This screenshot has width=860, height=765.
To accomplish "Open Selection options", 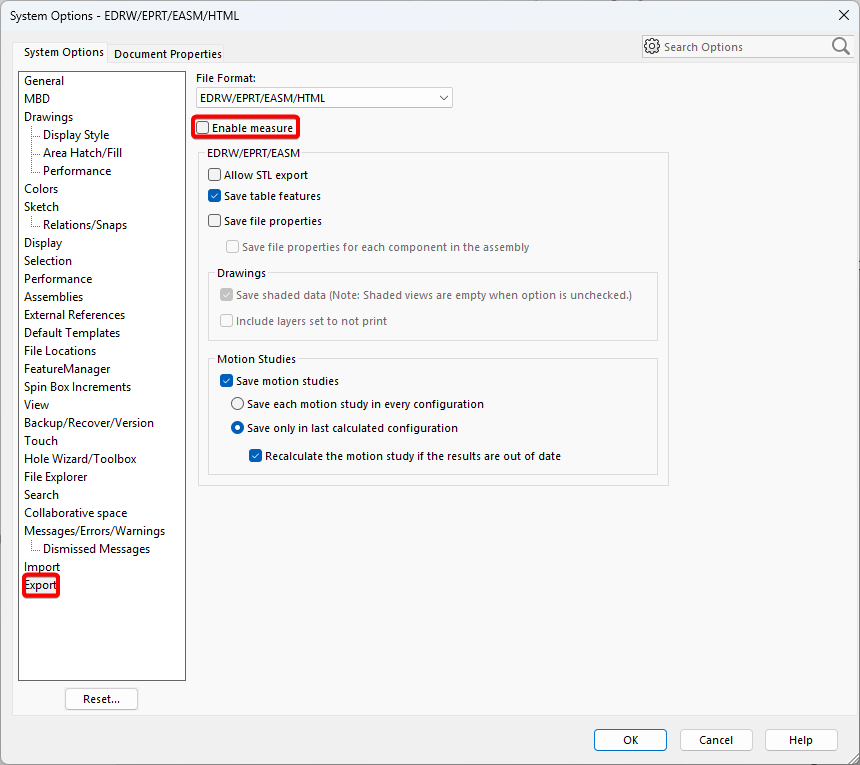I will [x=48, y=261].
